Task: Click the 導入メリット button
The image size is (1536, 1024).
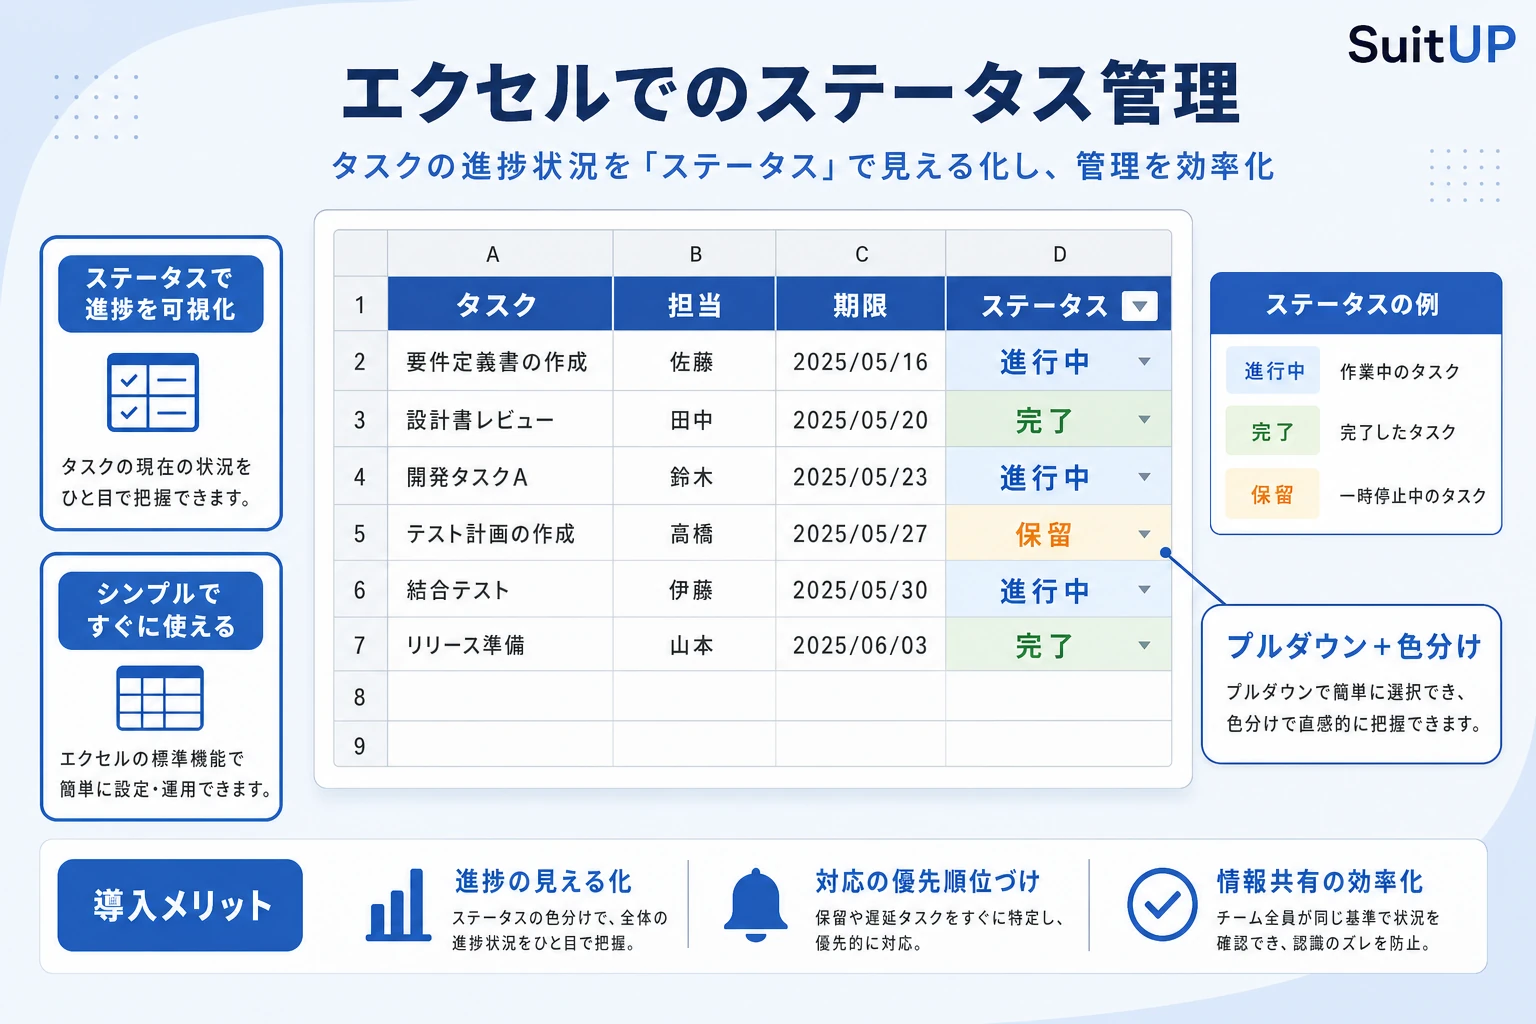Action: [180, 905]
